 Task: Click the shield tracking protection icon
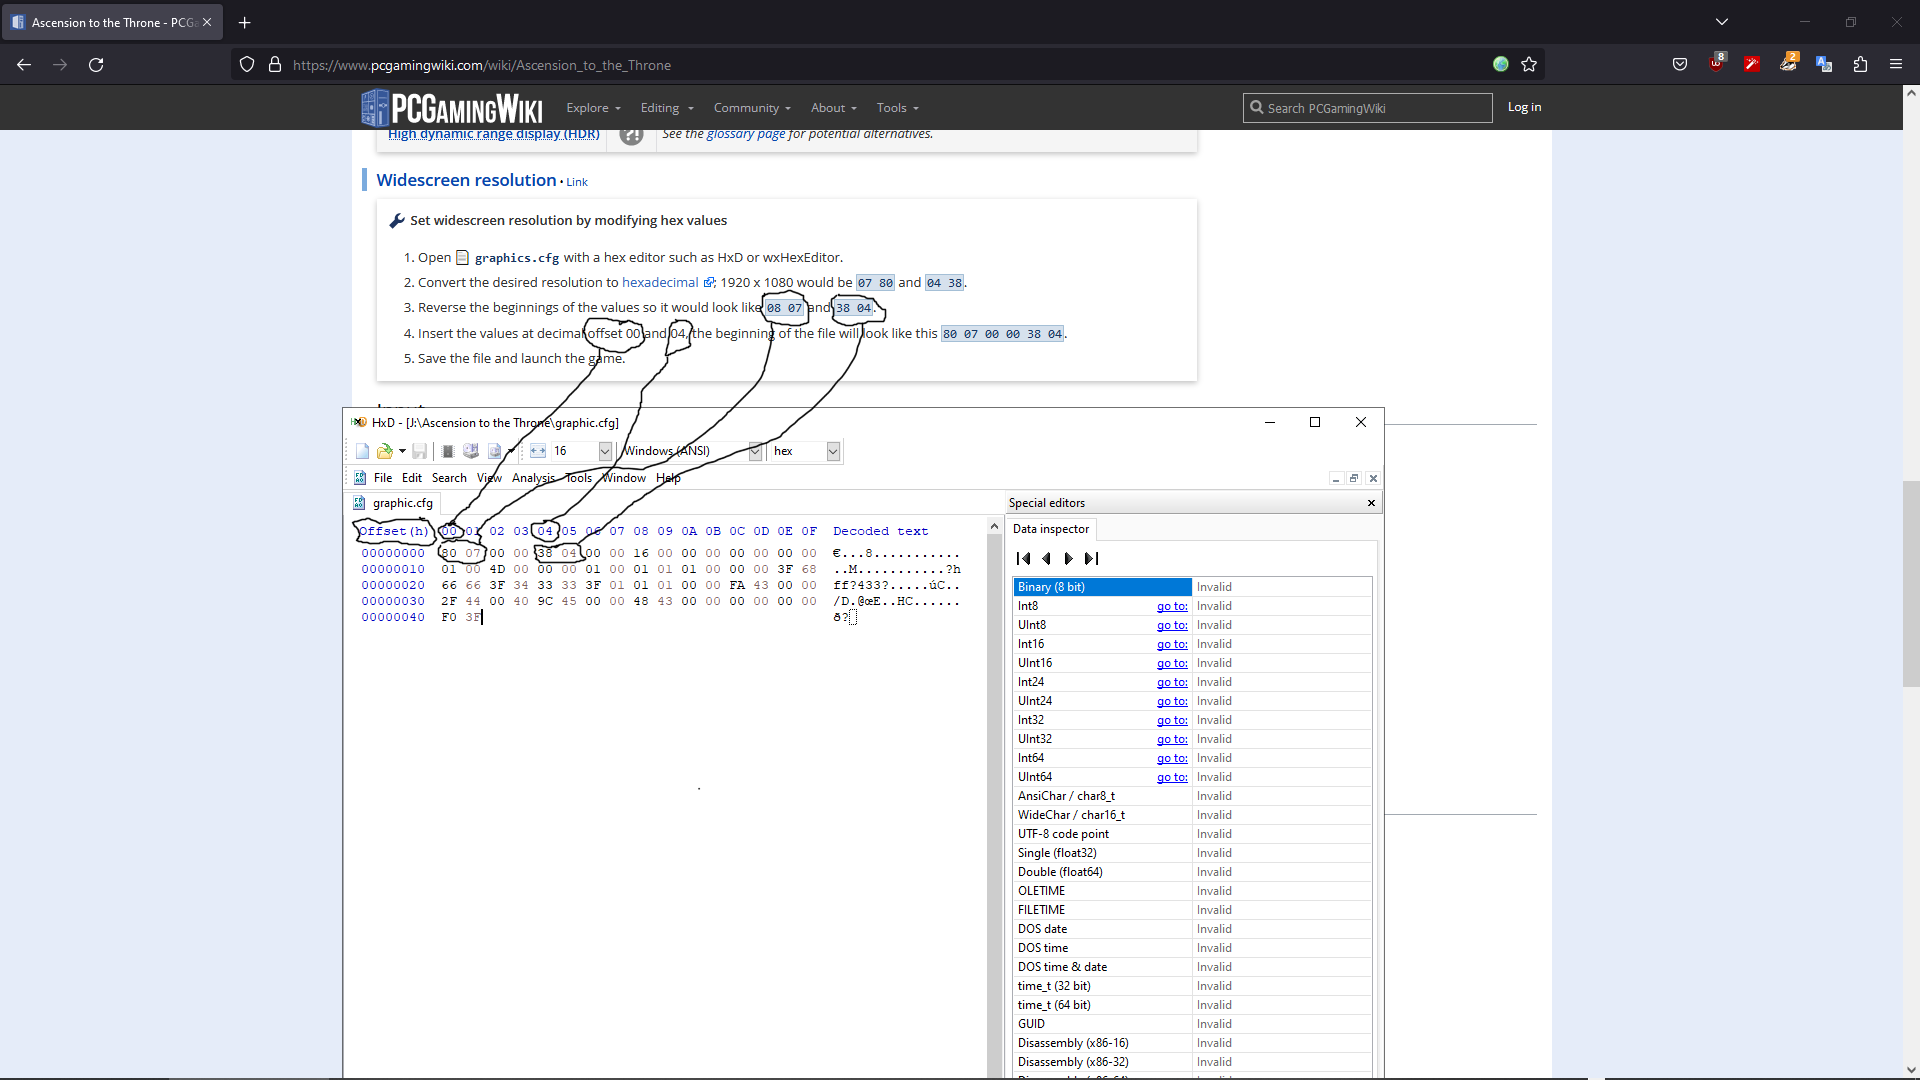pyautogui.click(x=247, y=65)
